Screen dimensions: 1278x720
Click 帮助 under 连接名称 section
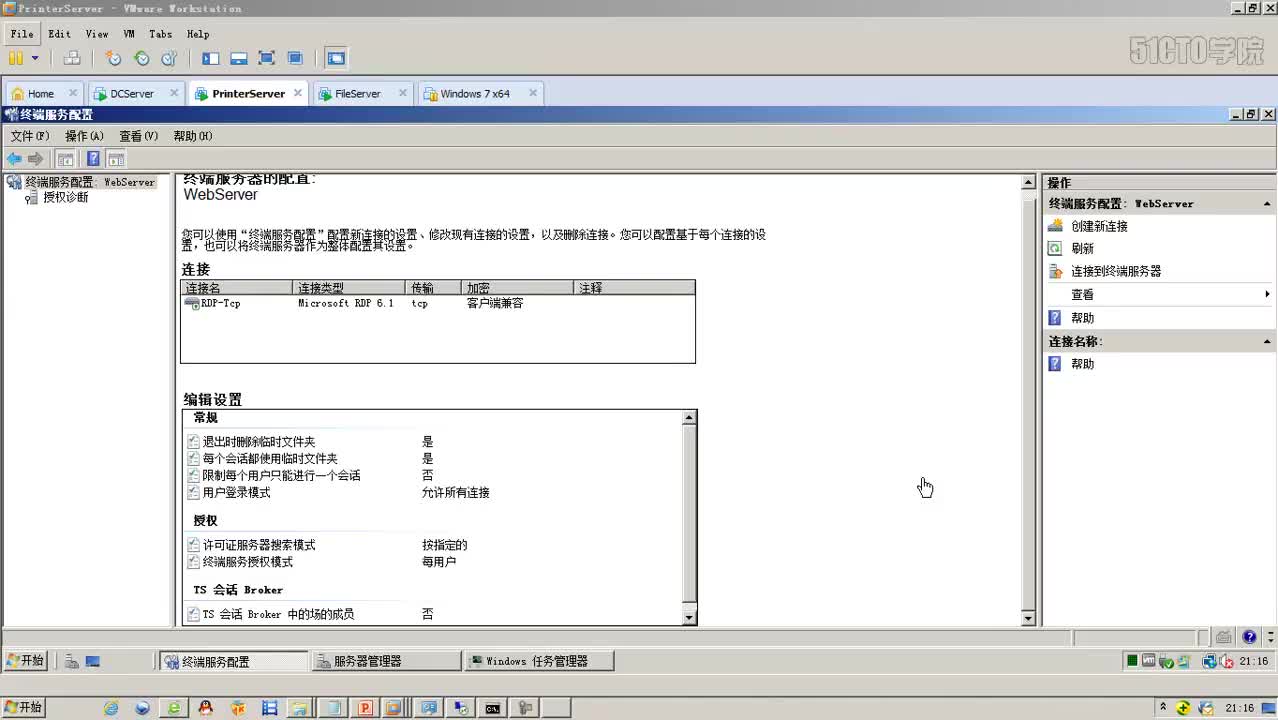1082,364
